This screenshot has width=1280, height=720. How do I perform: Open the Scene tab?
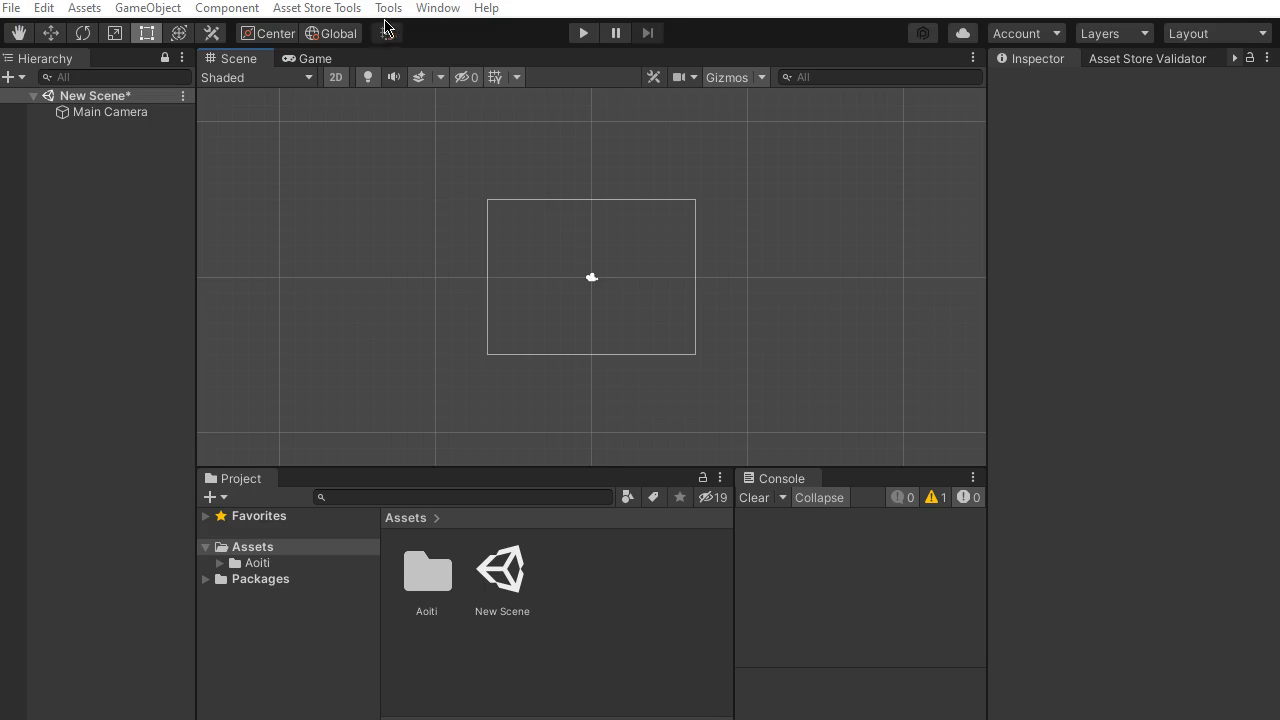(x=231, y=58)
